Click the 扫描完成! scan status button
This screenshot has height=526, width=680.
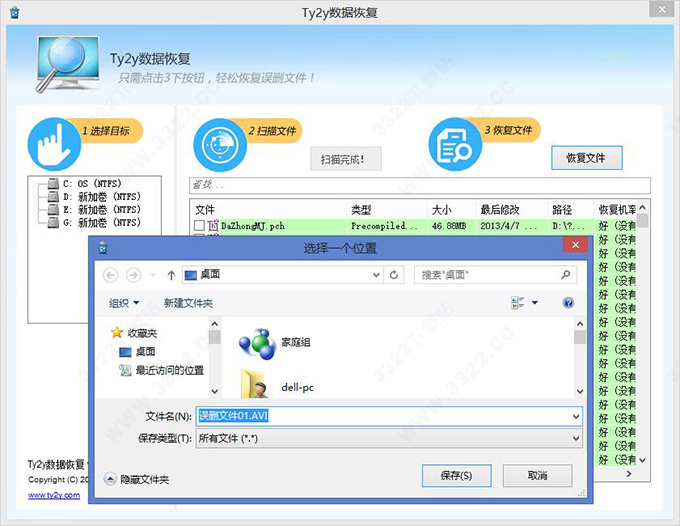click(x=346, y=159)
